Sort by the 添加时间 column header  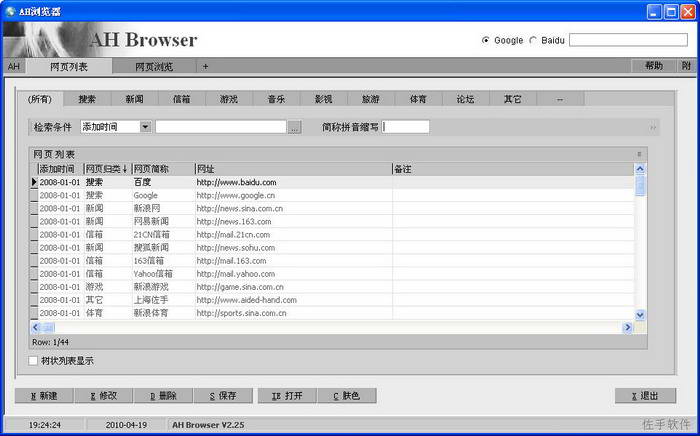pos(61,169)
